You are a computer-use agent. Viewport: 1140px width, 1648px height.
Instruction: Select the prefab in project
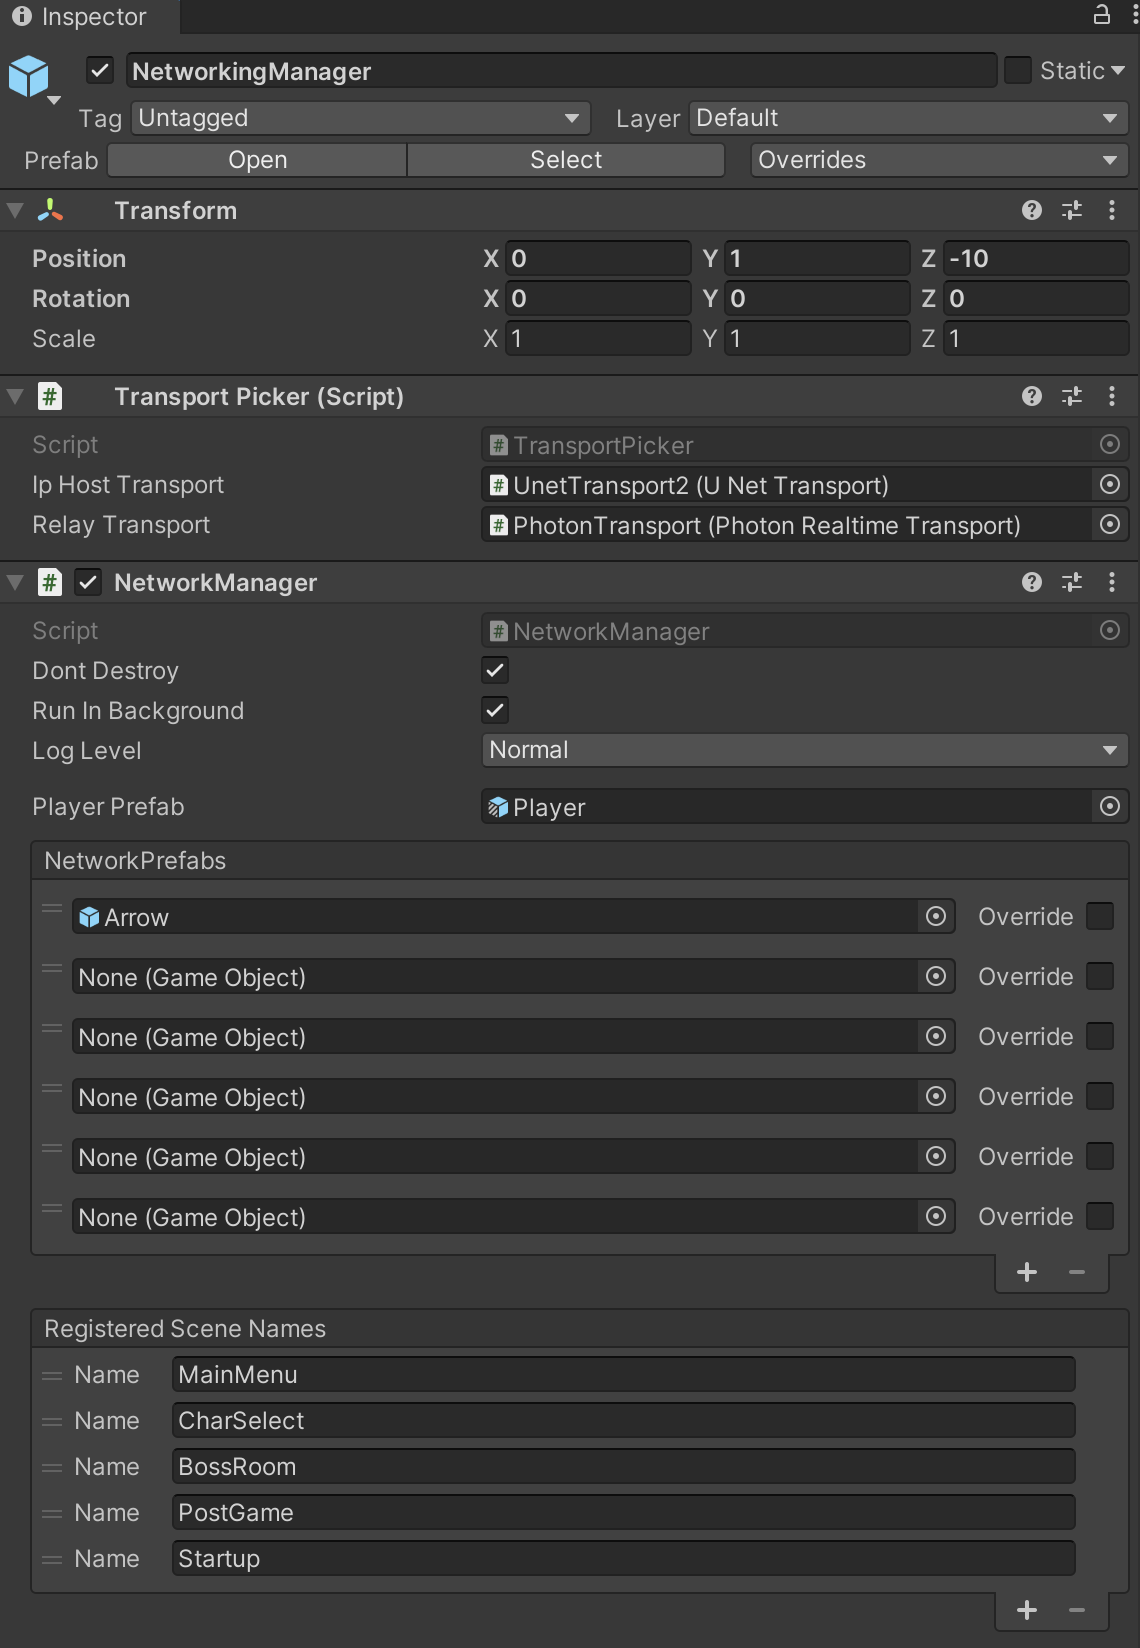566,160
